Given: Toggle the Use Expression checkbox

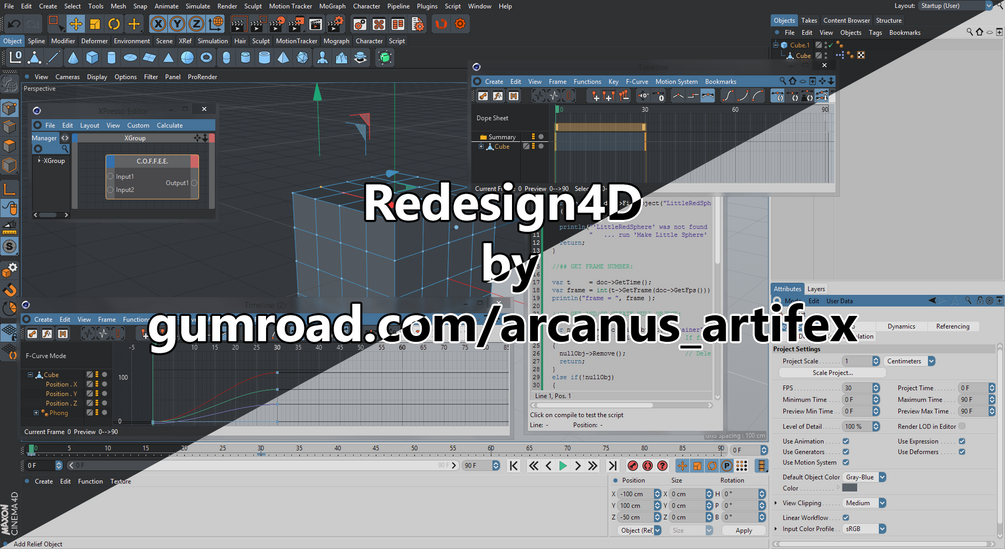Looking at the screenshot, I should point(962,441).
